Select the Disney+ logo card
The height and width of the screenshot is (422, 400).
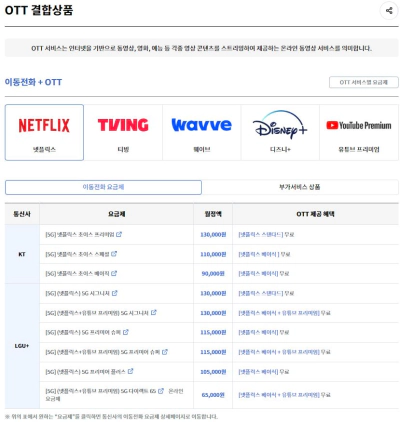click(x=280, y=132)
